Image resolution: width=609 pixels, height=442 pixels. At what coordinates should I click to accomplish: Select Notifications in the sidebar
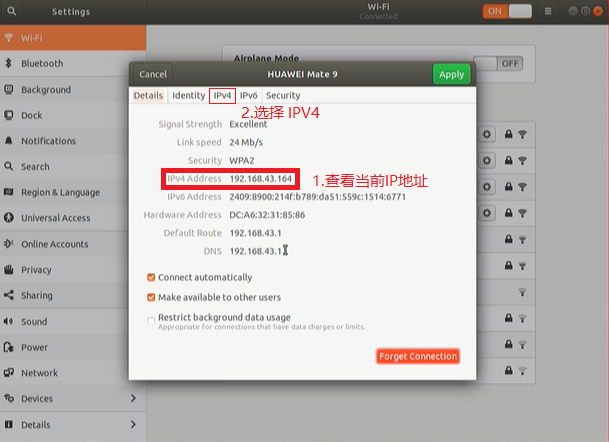click(48, 141)
